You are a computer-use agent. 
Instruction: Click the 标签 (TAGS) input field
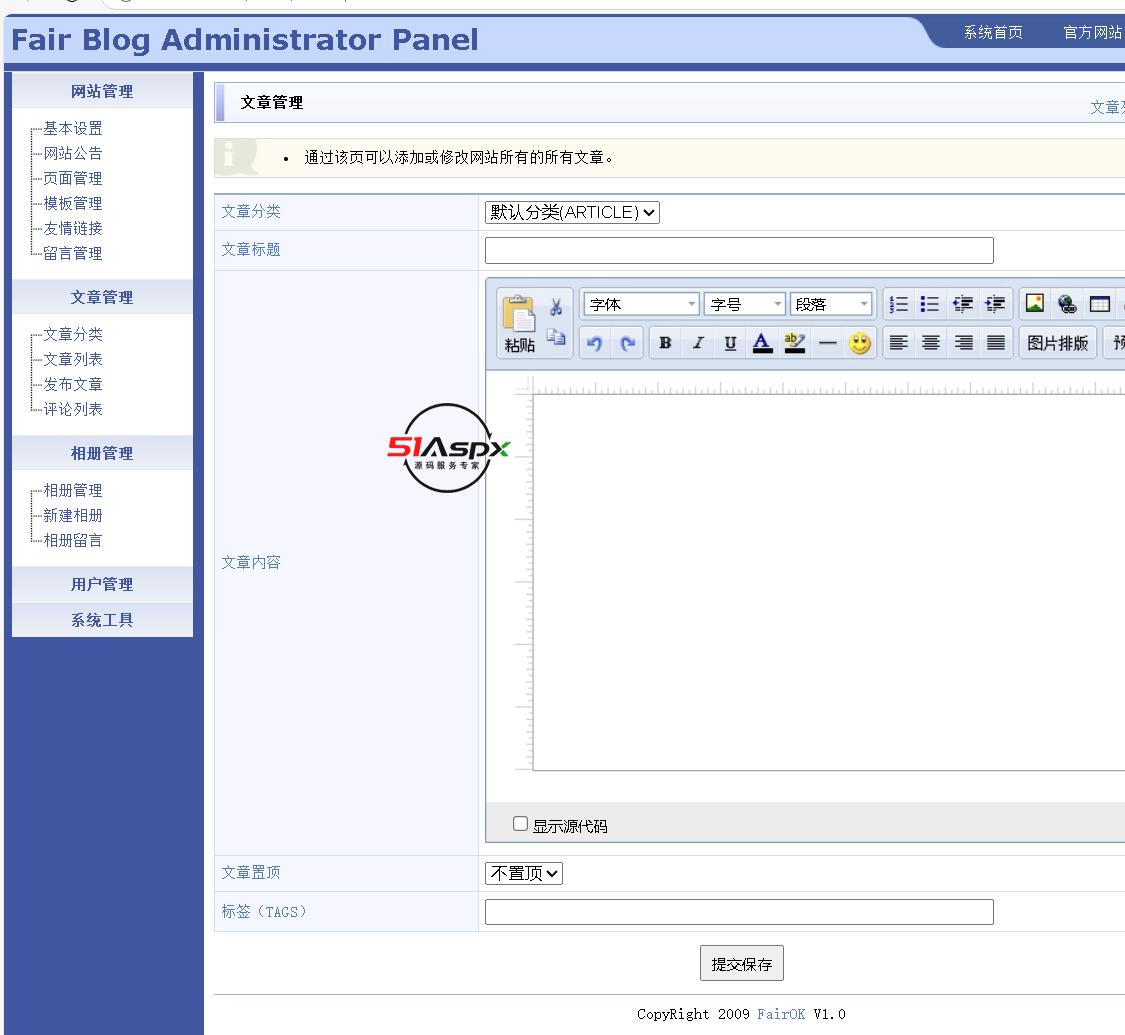(739, 912)
